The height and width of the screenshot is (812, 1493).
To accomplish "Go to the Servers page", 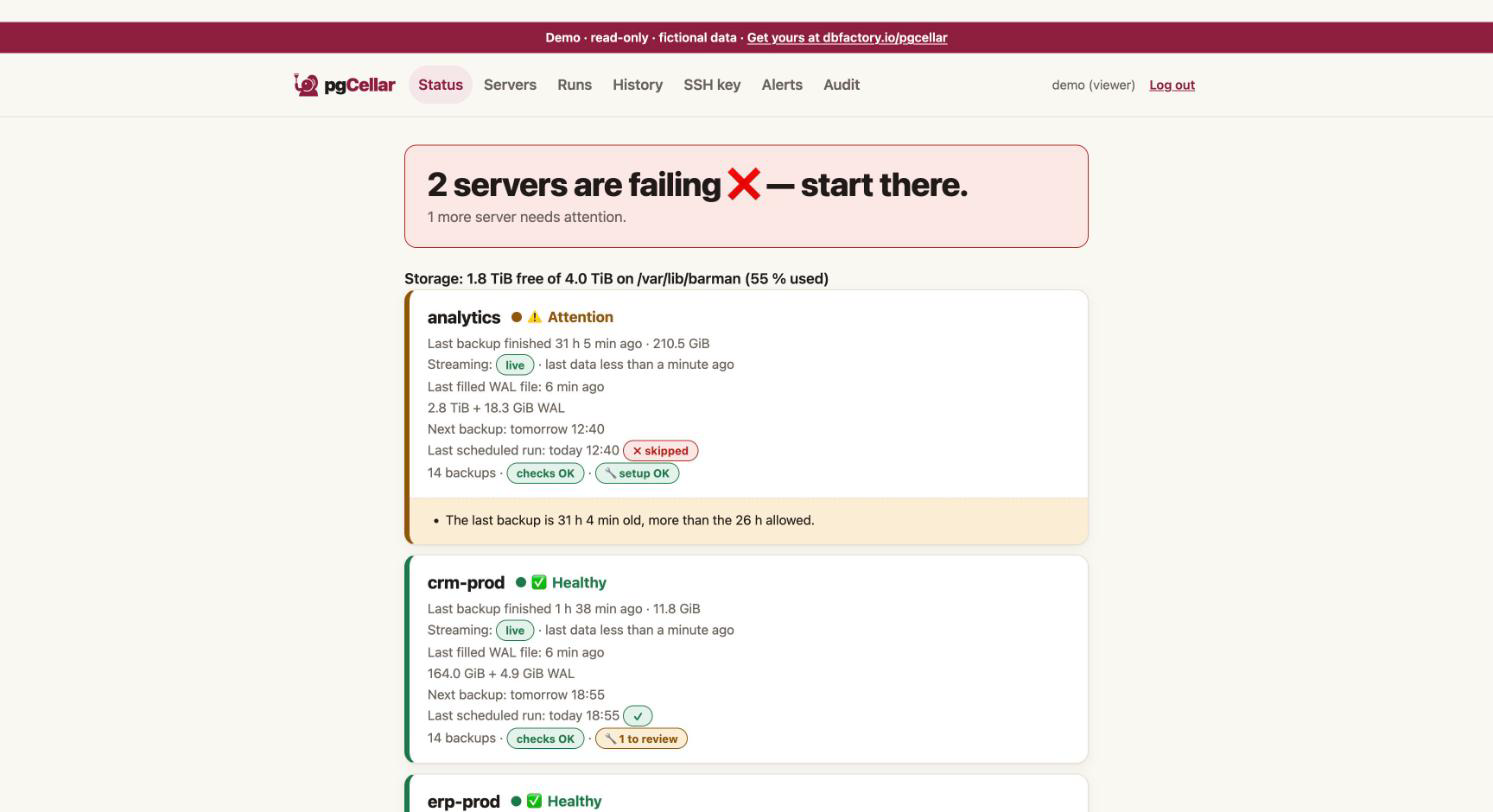I will 510,85.
